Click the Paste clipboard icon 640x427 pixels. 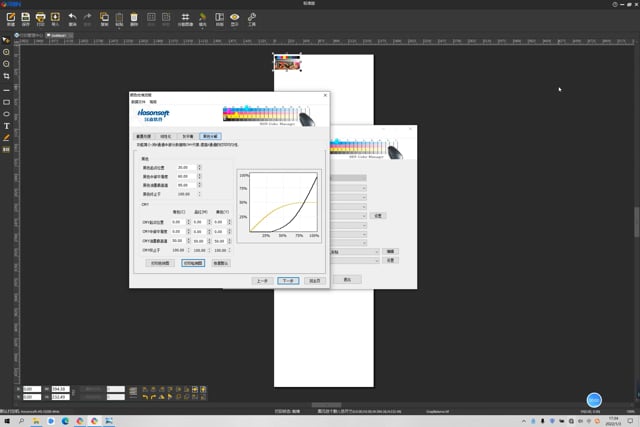coord(119,17)
